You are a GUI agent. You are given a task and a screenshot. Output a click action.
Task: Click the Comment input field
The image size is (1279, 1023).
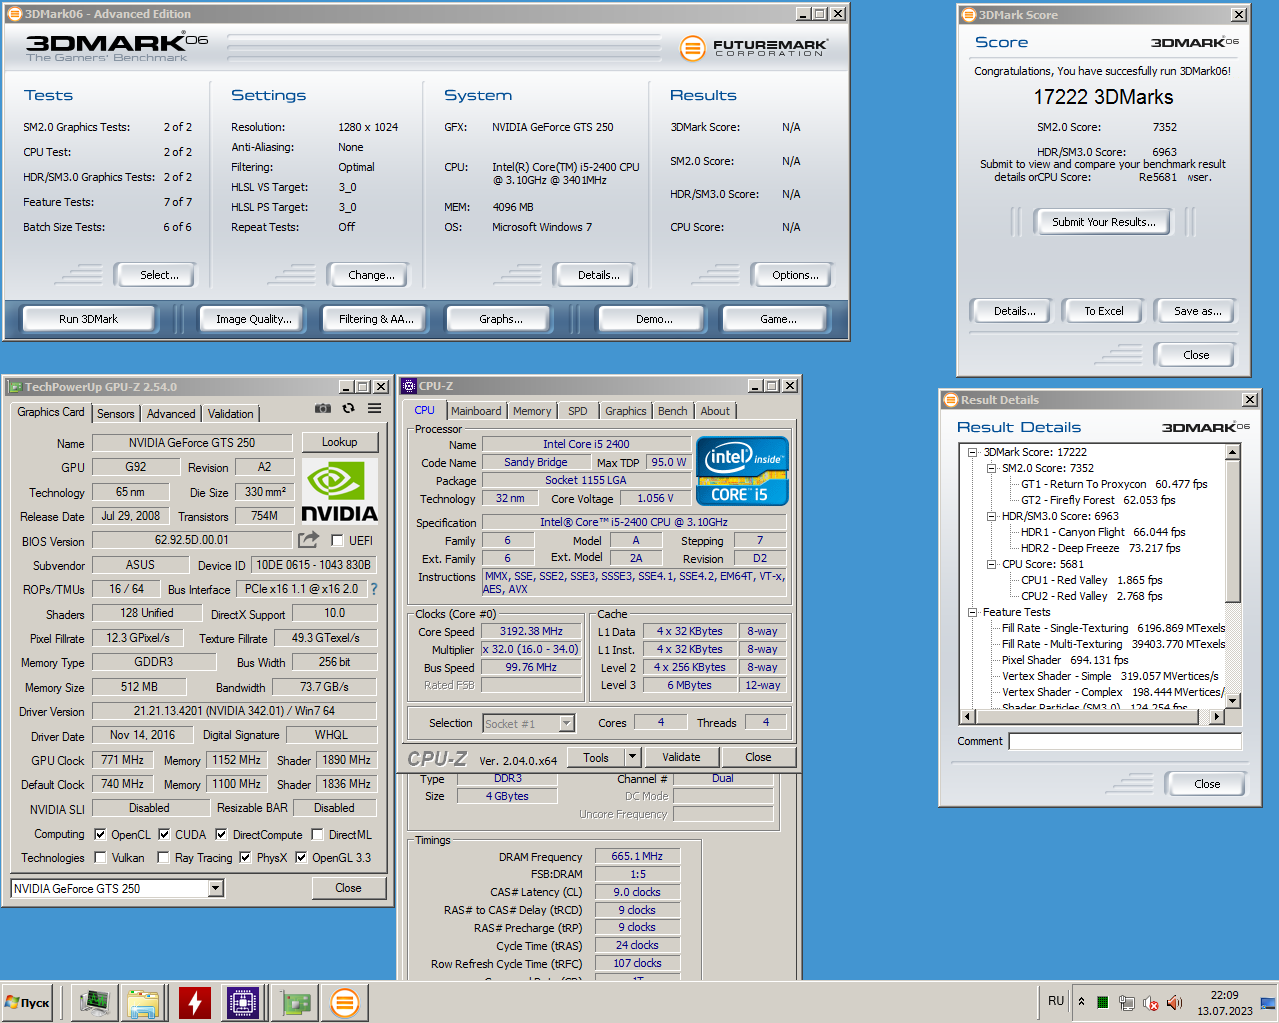pos(1125,741)
